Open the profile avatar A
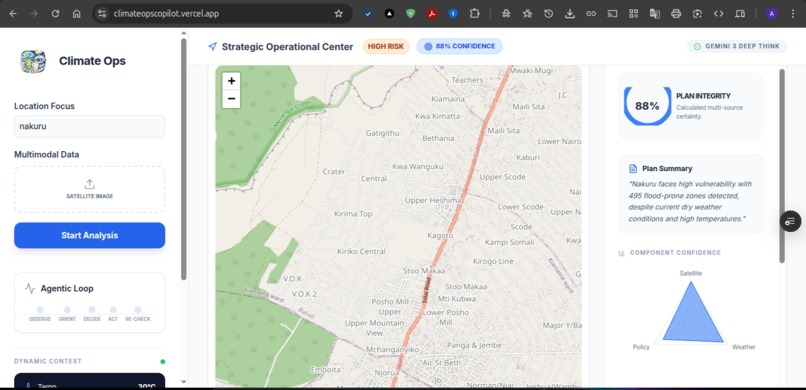 click(771, 14)
